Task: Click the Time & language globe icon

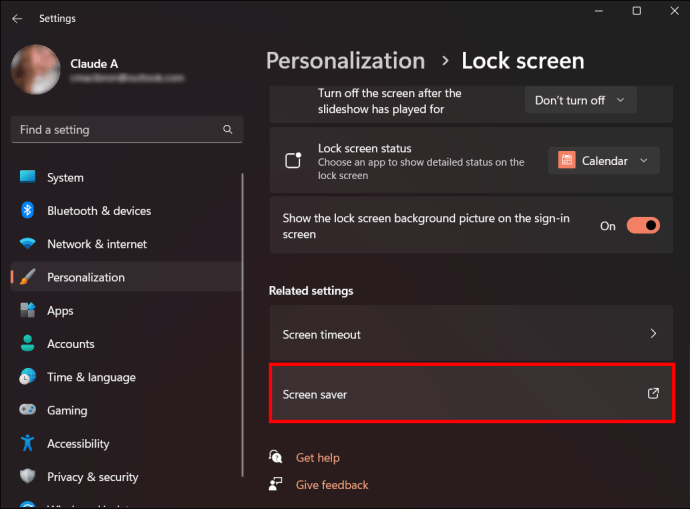Action: pos(28,377)
